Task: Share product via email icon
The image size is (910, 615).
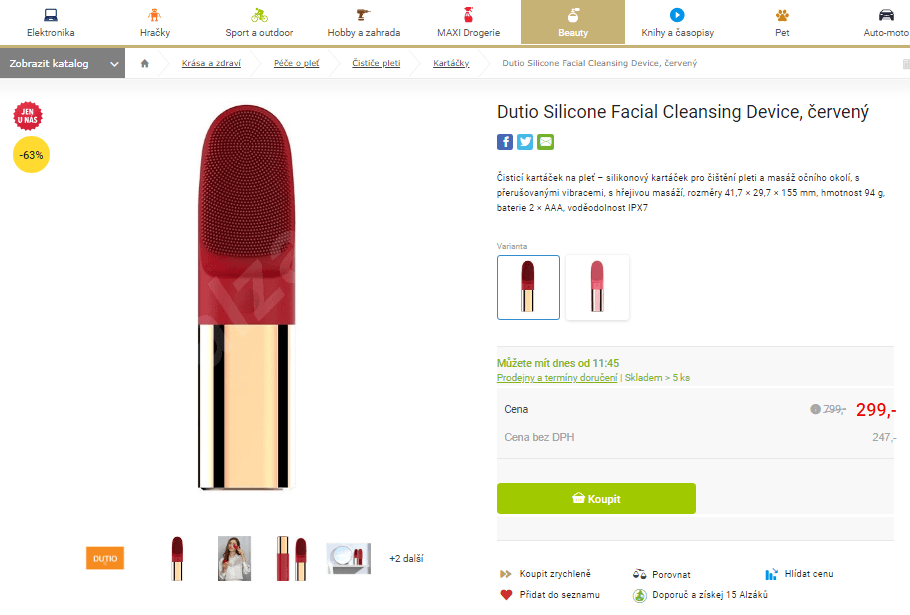Action: pos(545,142)
